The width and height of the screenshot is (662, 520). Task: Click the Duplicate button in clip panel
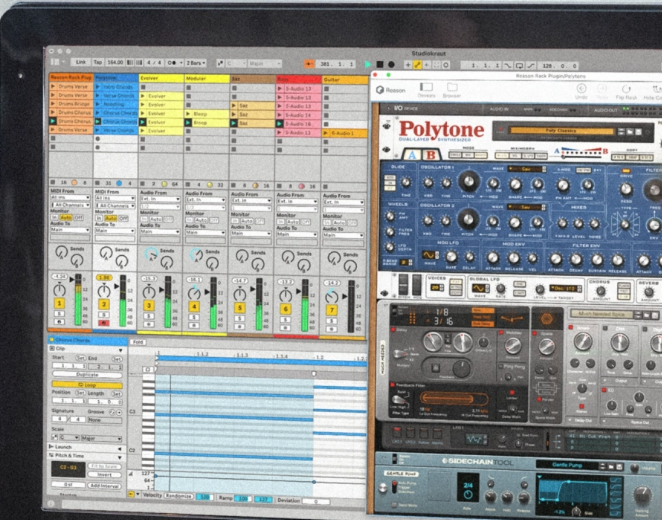pyautogui.click(x=87, y=374)
